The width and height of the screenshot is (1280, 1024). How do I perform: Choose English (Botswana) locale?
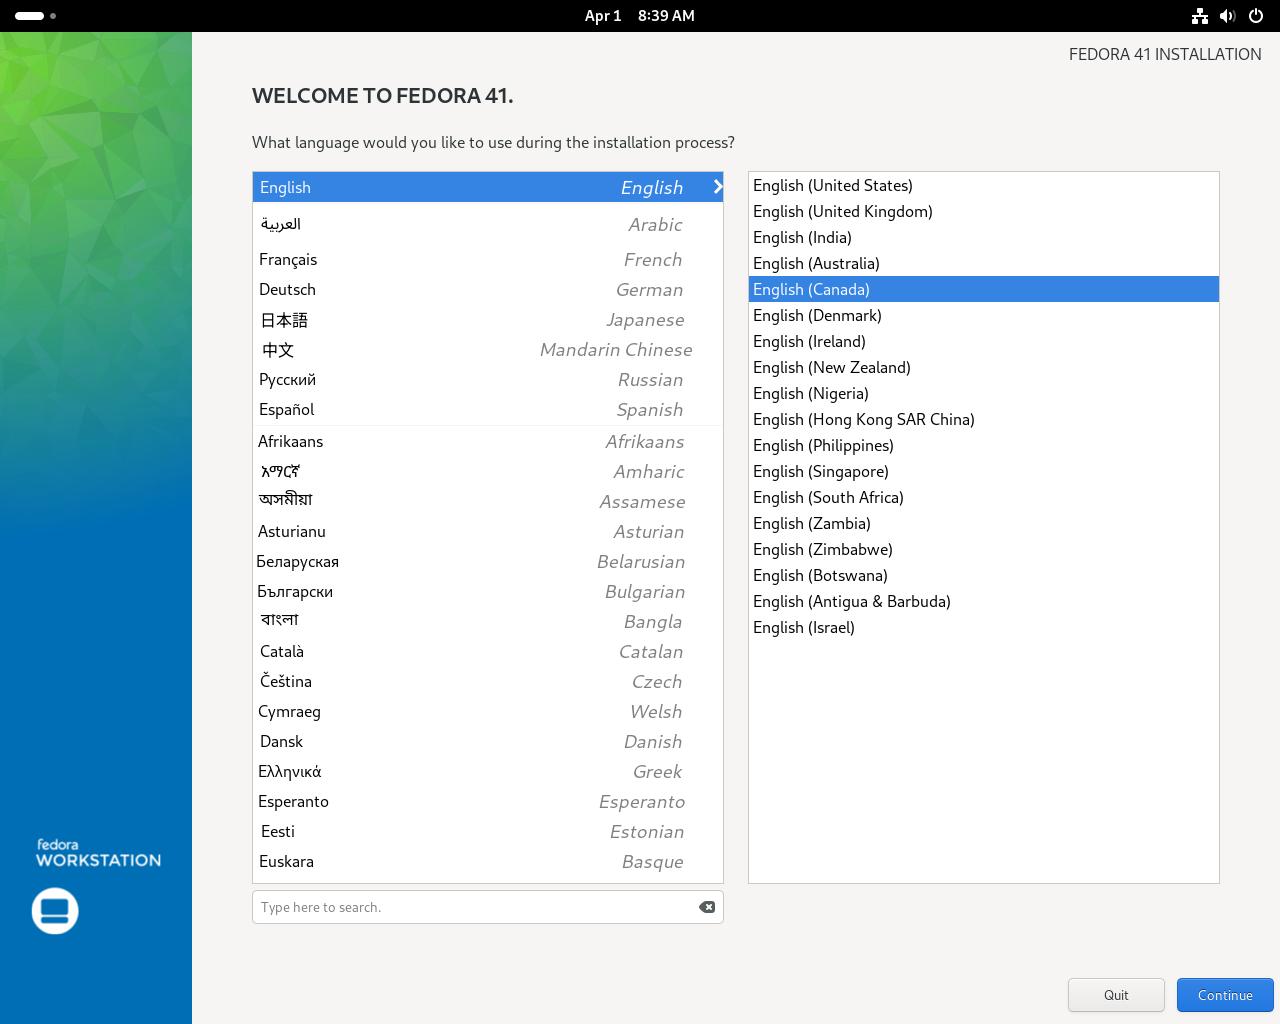(x=984, y=575)
